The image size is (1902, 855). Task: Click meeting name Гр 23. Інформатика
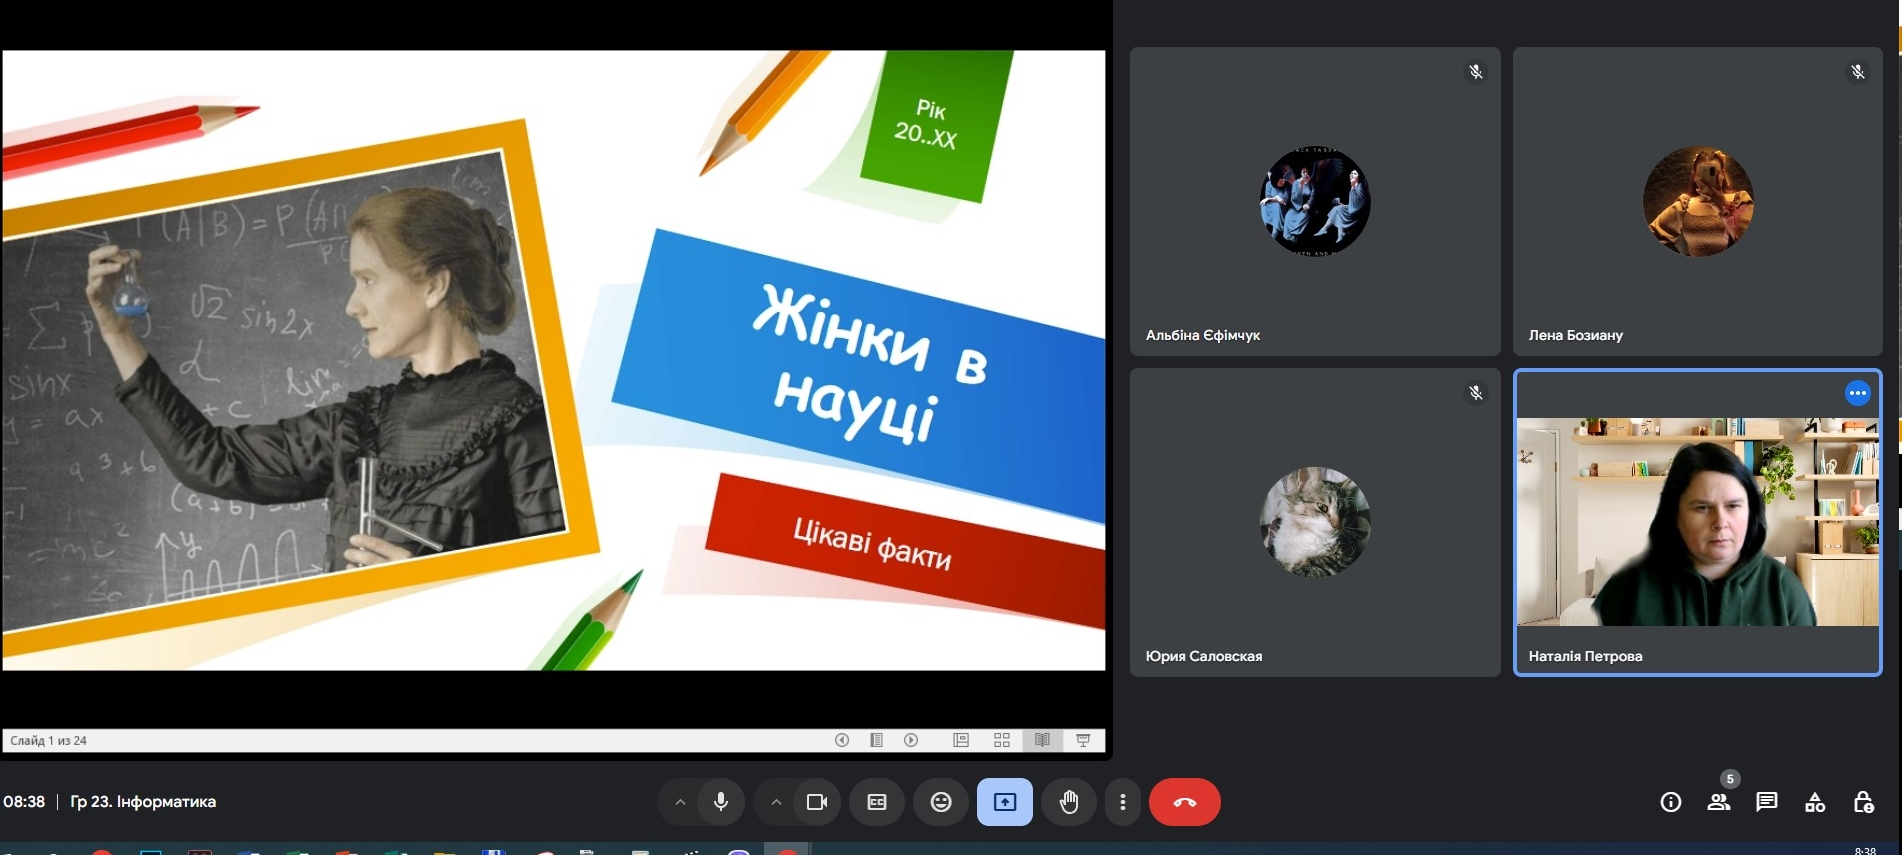pos(143,802)
